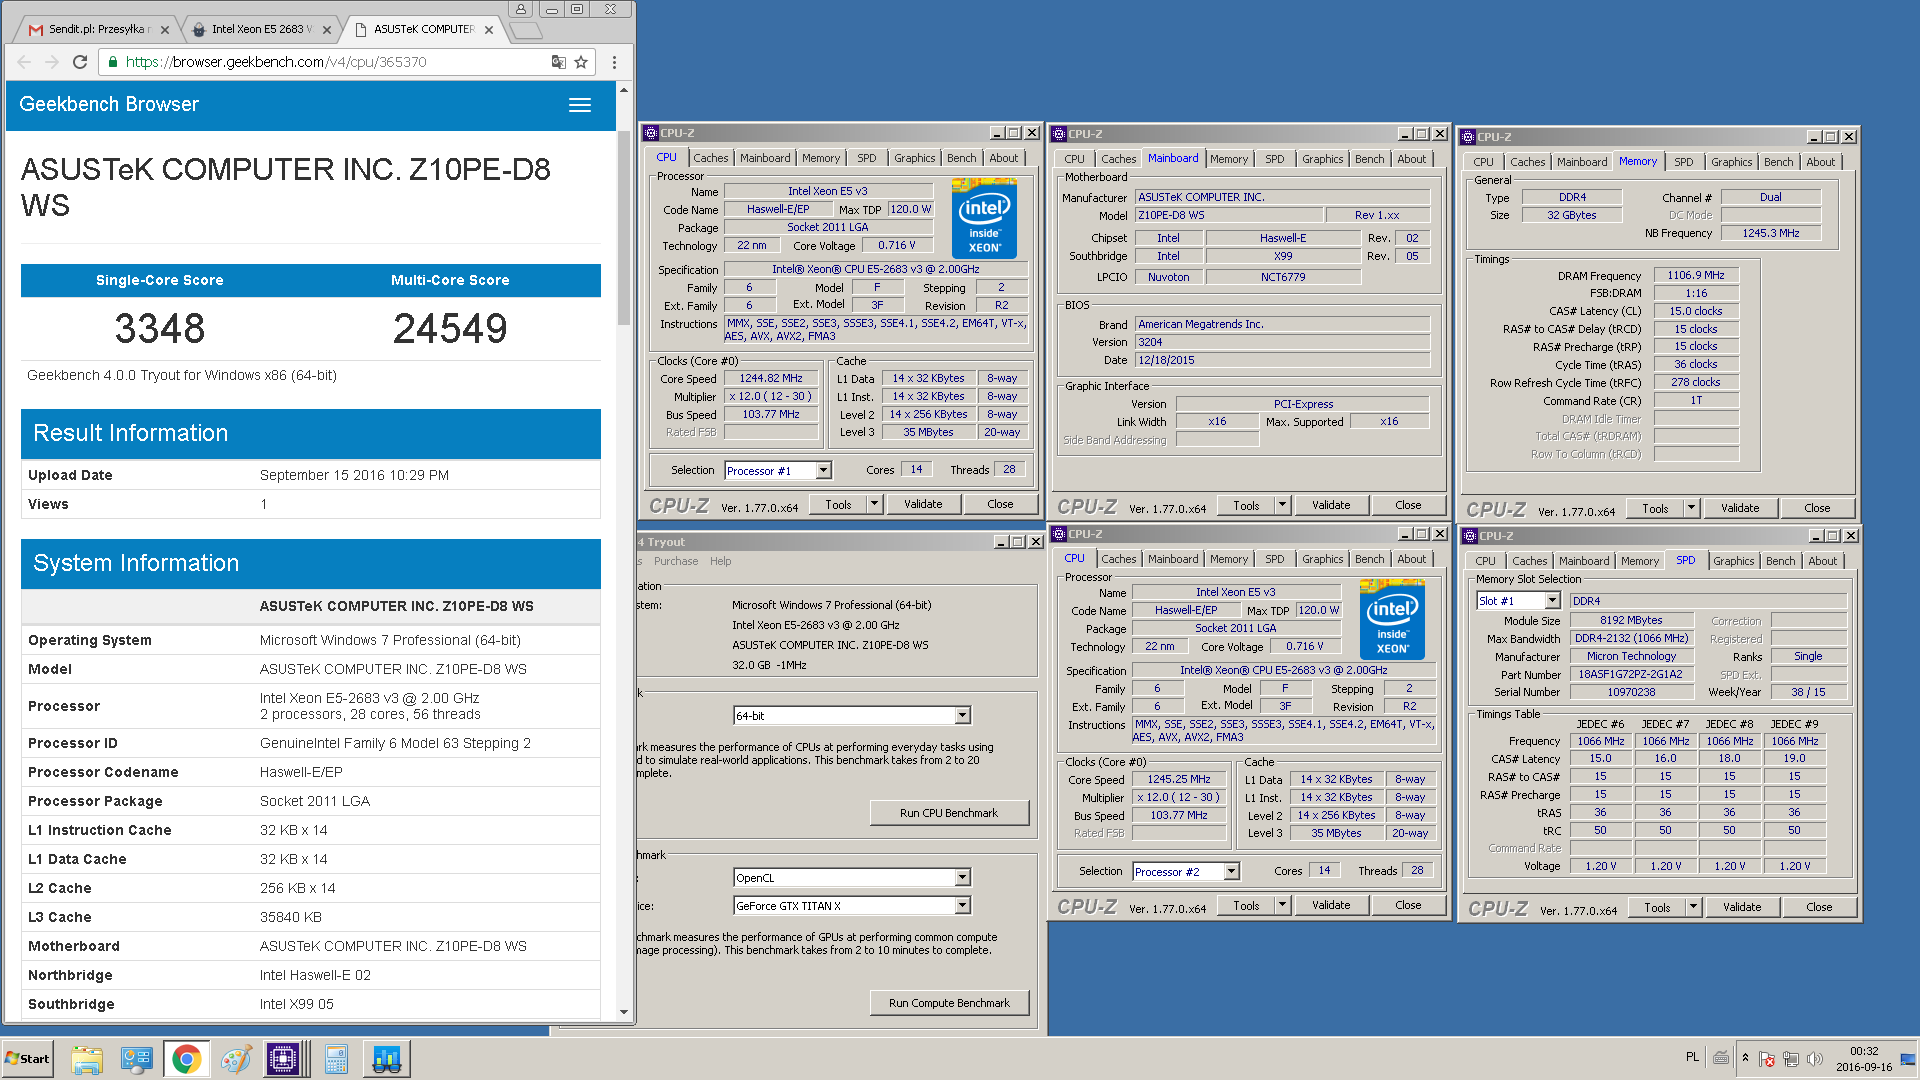Click the Part Number field 18ASF1G72PZ-2G1A2
The image size is (1920, 1080).
point(1630,675)
